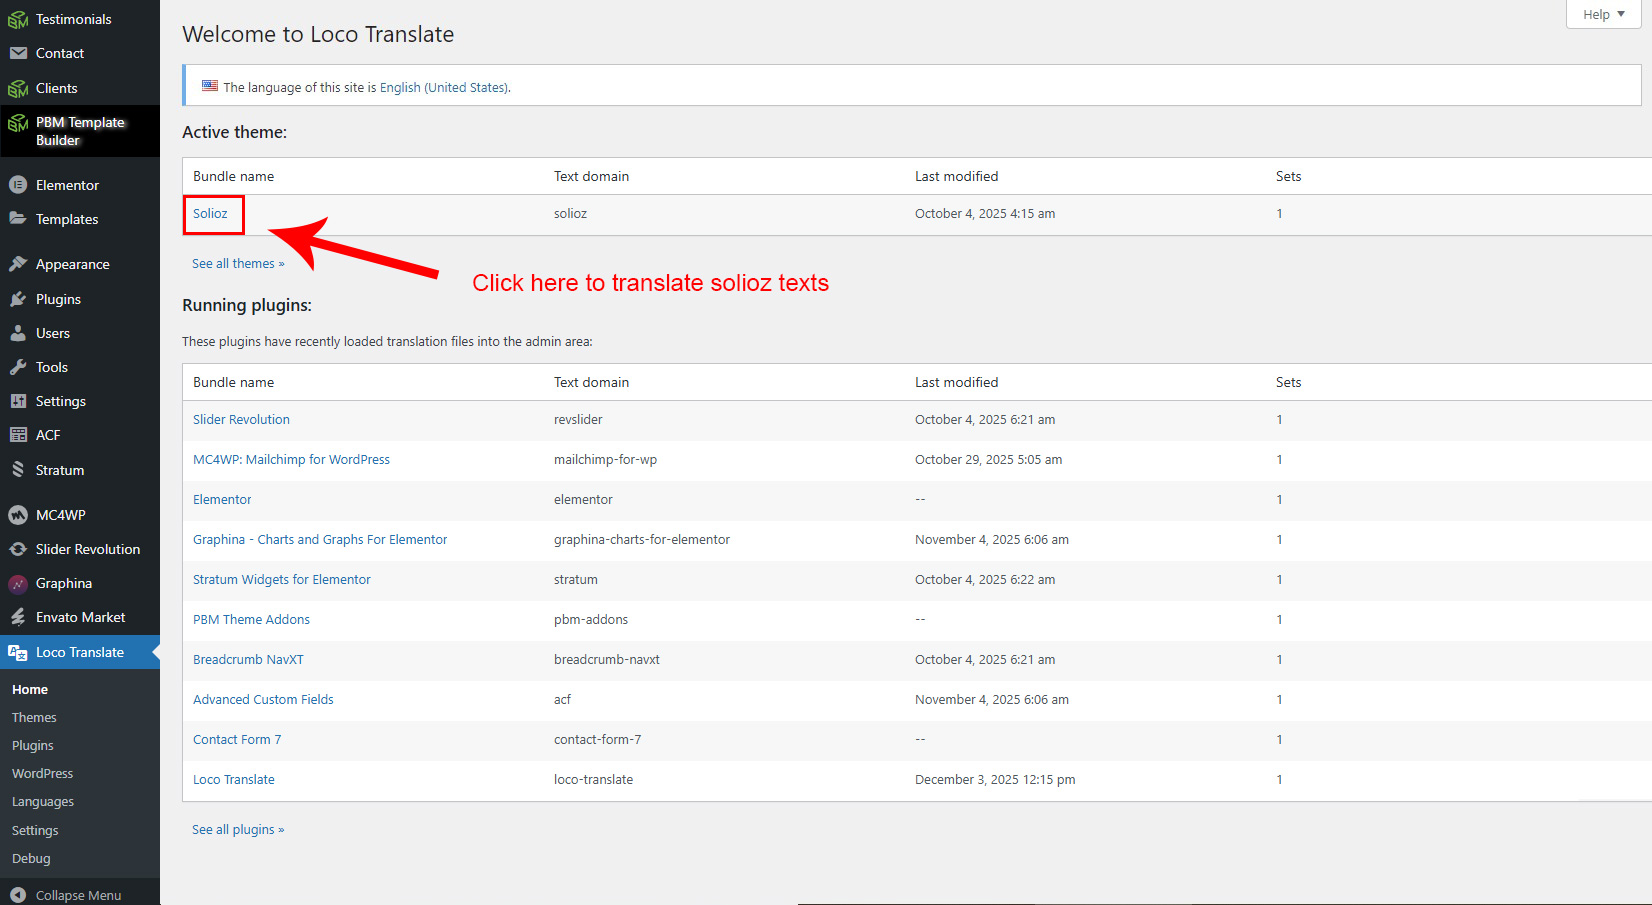The image size is (1652, 905).
Task: Click the English (United States) link
Action: [443, 88]
